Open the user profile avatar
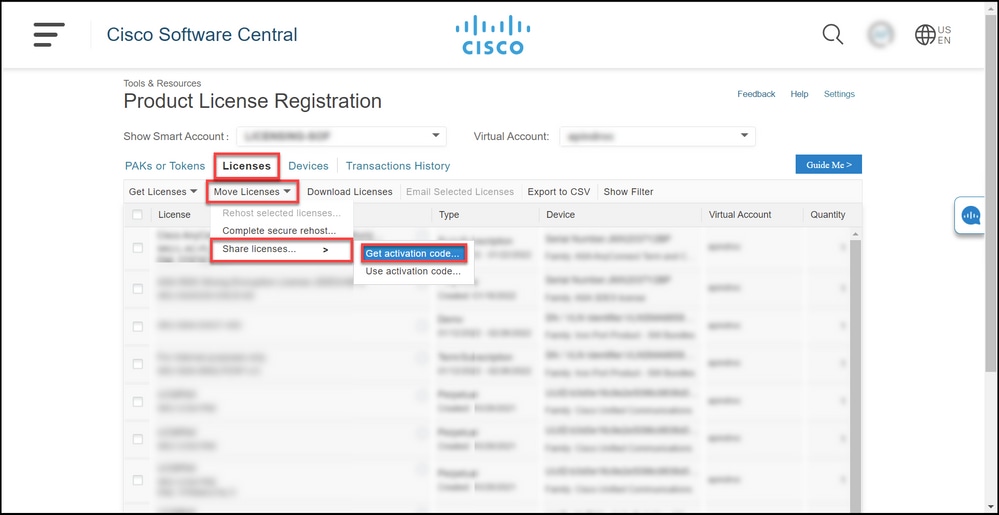The image size is (999, 515). click(880, 34)
